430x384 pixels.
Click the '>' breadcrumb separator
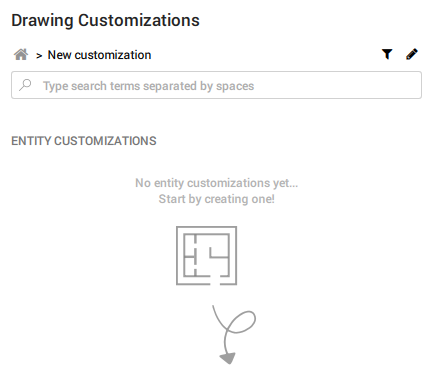(x=39, y=56)
